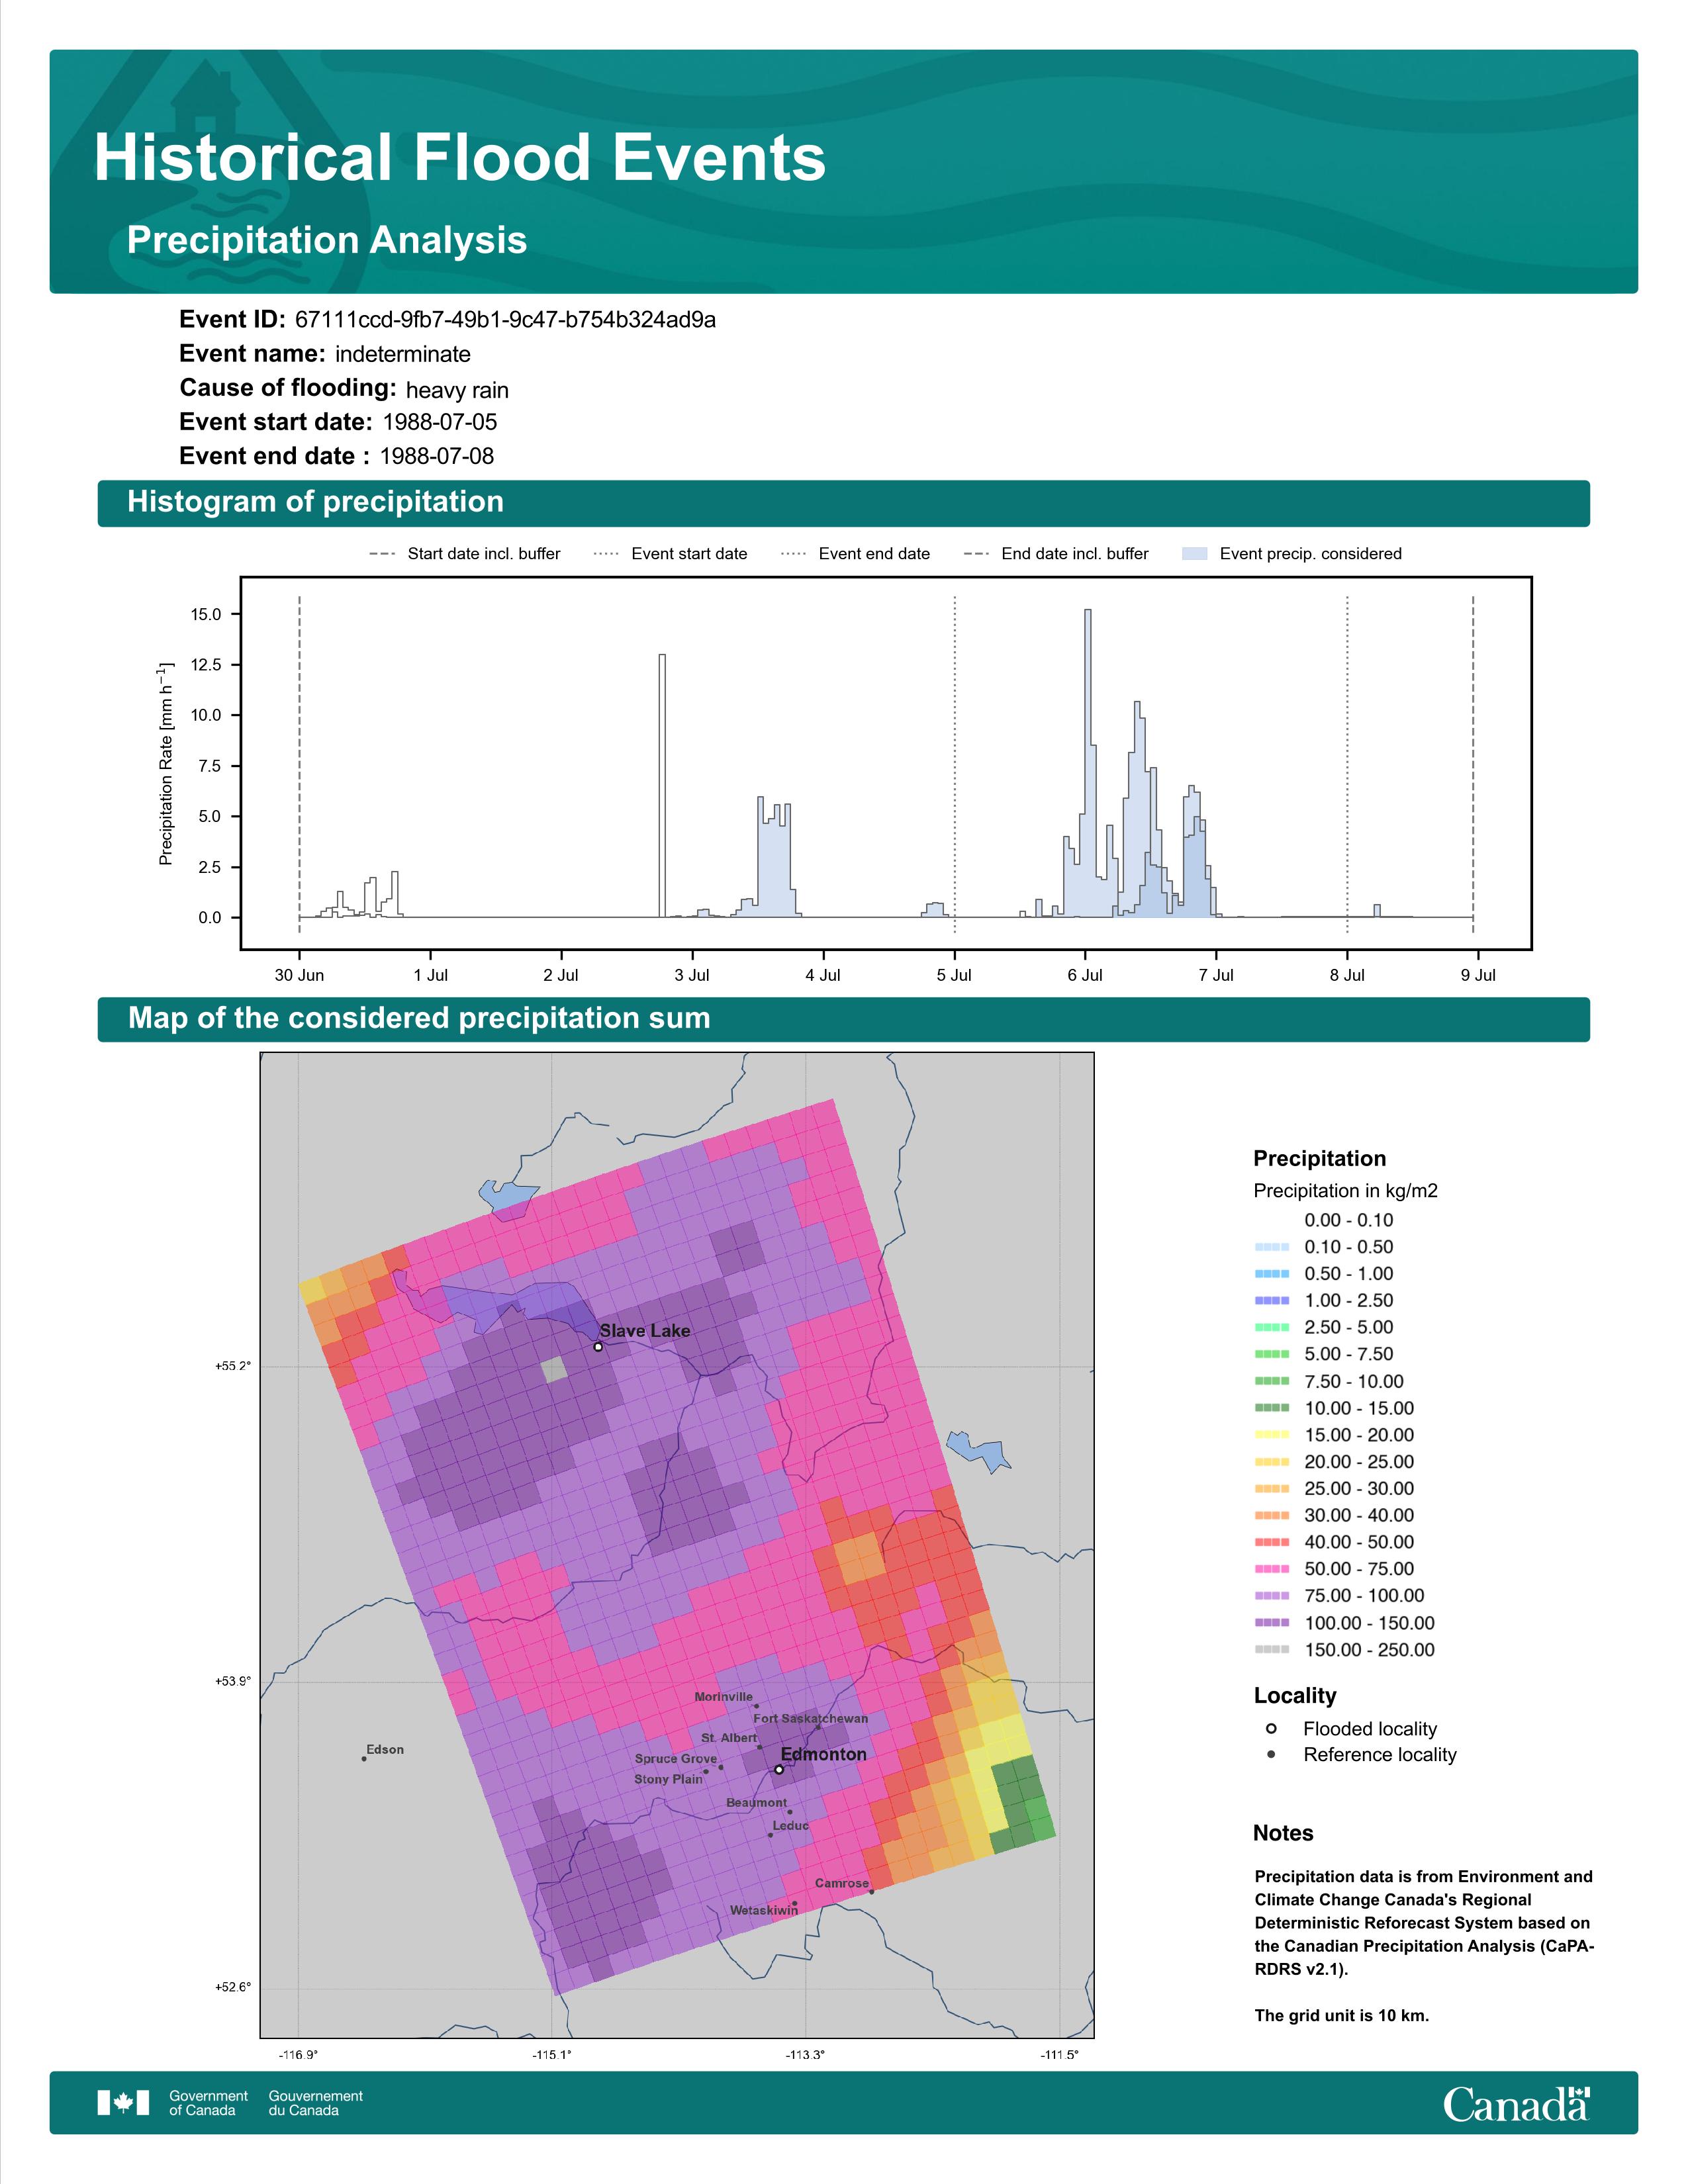Click the Camrose map label

tap(842, 1883)
